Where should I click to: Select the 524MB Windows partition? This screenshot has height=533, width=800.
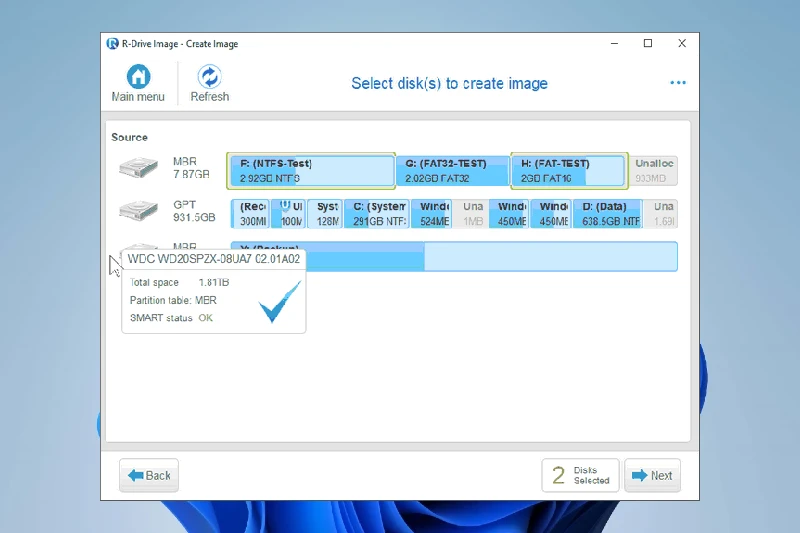432,213
